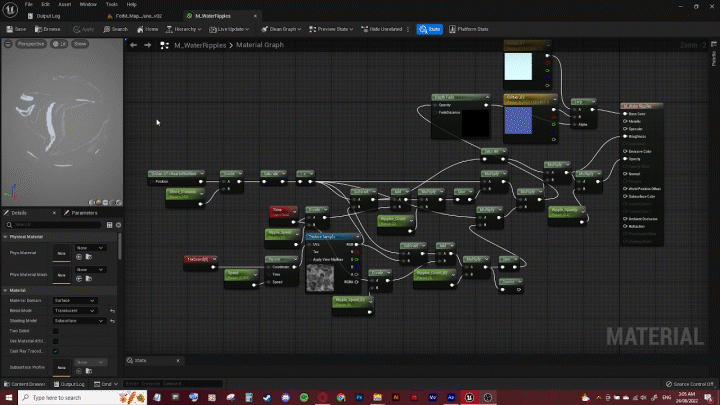Toggle Two Sided checkbox
The image size is (720, 405).
pyautogui.click(x=56, y=331)
